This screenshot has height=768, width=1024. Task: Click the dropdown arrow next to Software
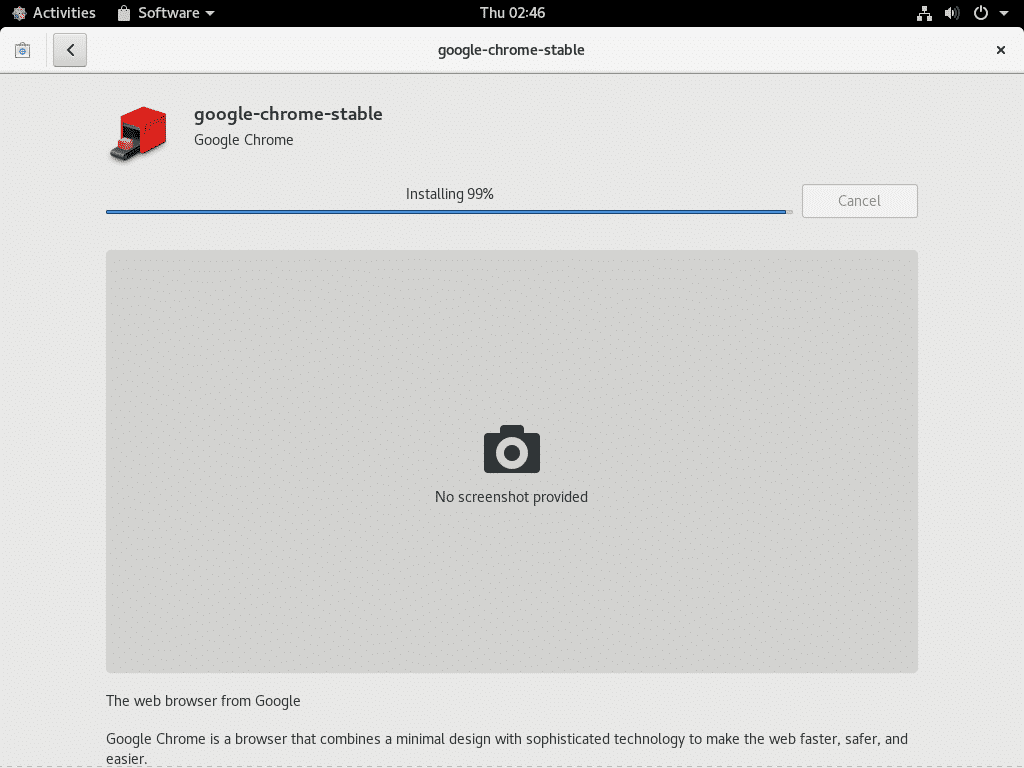[210, 14]
